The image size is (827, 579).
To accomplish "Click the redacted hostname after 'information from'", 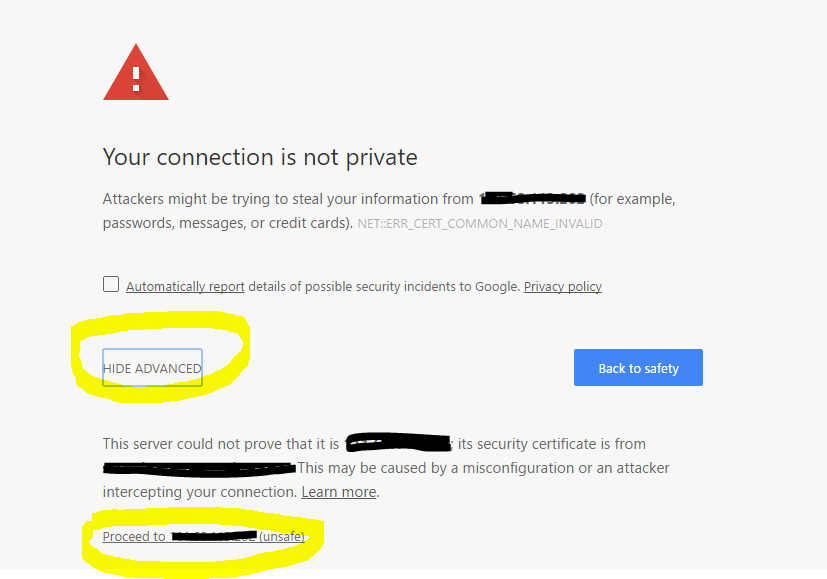I will pos(531,198).
